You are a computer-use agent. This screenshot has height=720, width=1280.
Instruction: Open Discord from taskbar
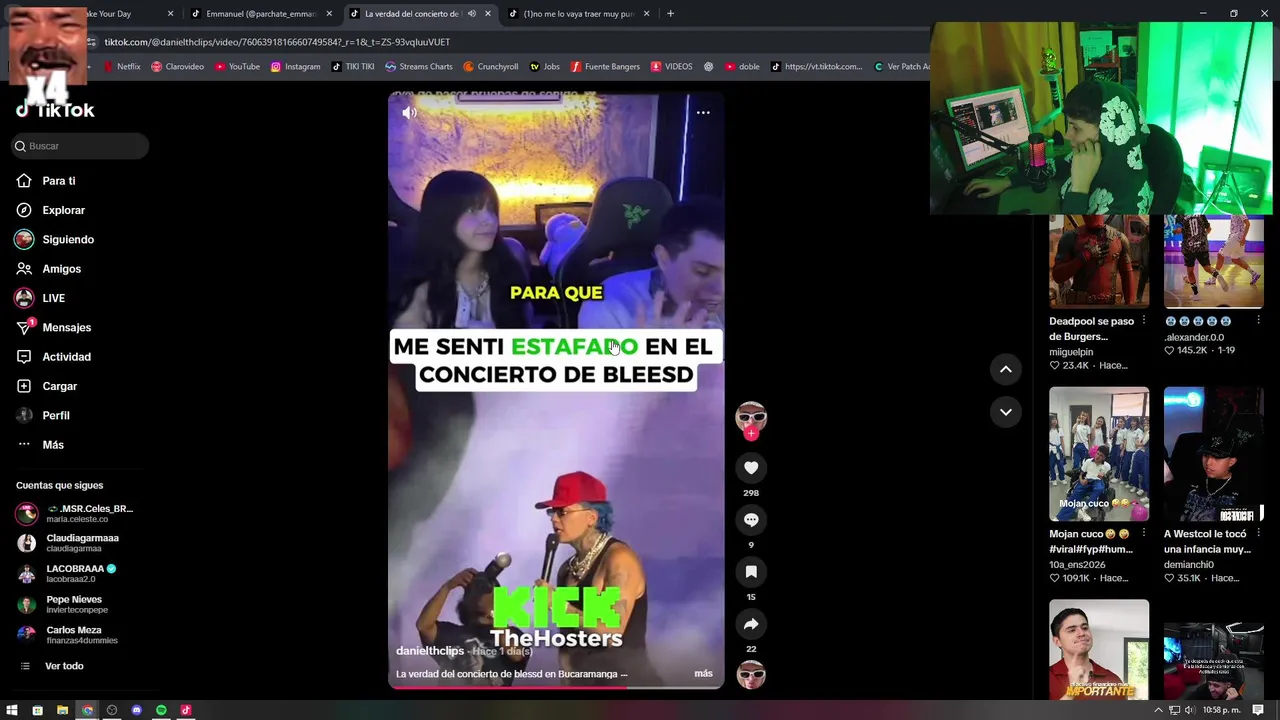point(136,710)
